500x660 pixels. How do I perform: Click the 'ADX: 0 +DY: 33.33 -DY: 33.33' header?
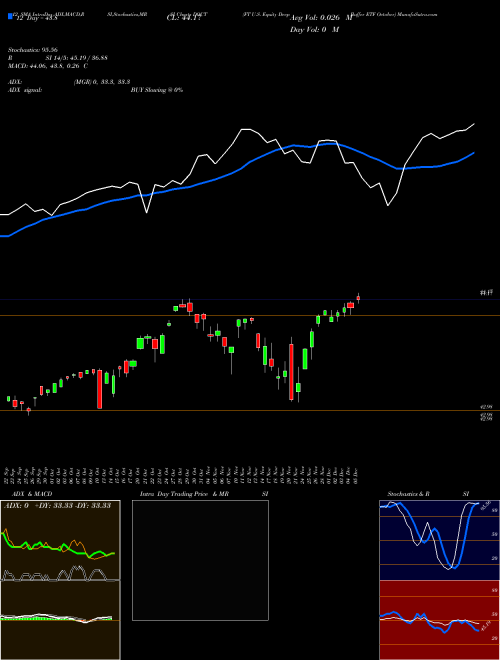pyautogui.click(x=57, y=506)
